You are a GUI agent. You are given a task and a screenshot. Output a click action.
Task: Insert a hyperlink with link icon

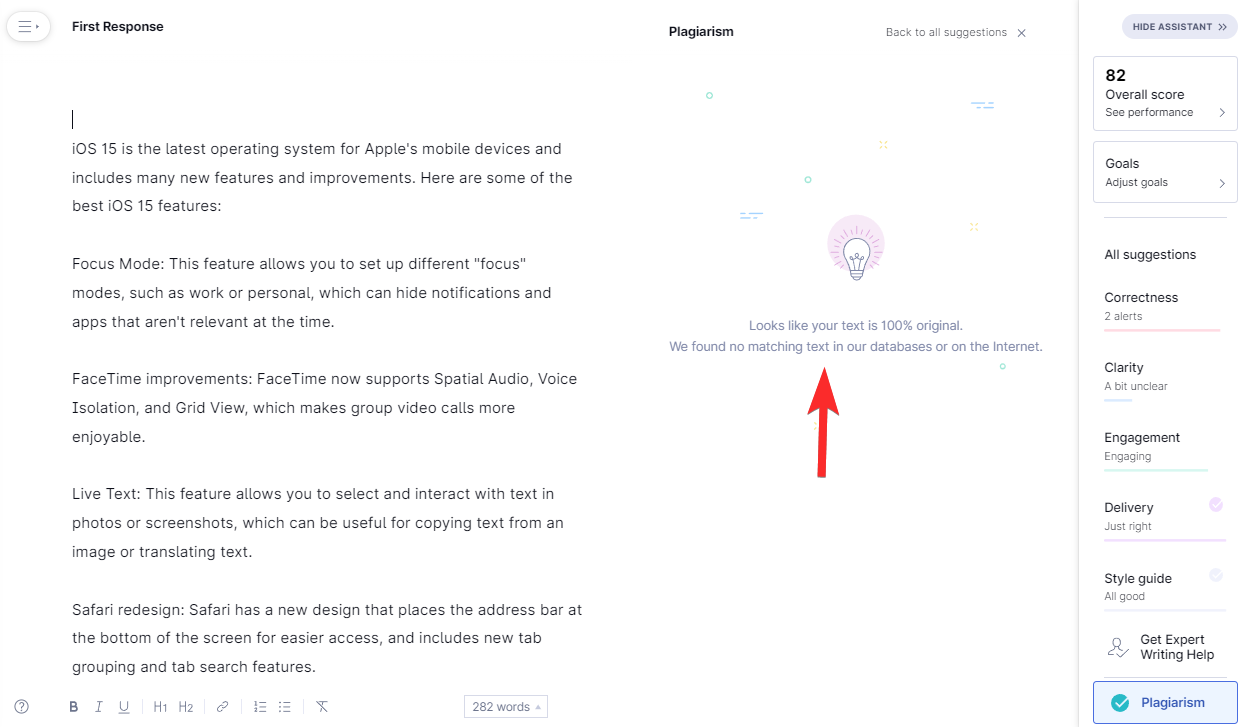[x=223, y=707]
